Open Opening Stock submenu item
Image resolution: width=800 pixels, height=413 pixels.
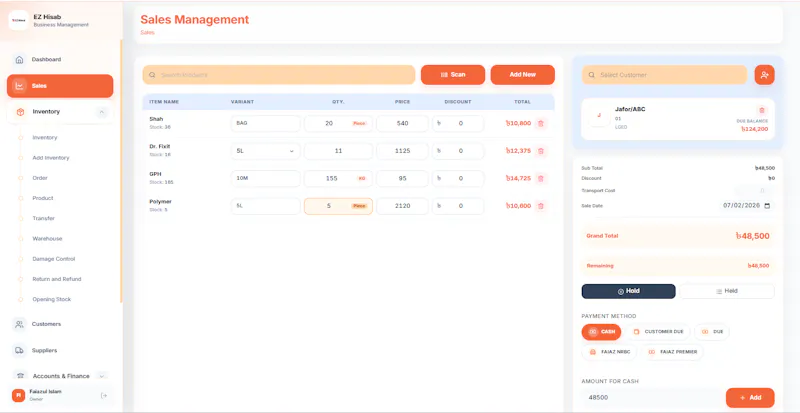[x=52, y=300]
